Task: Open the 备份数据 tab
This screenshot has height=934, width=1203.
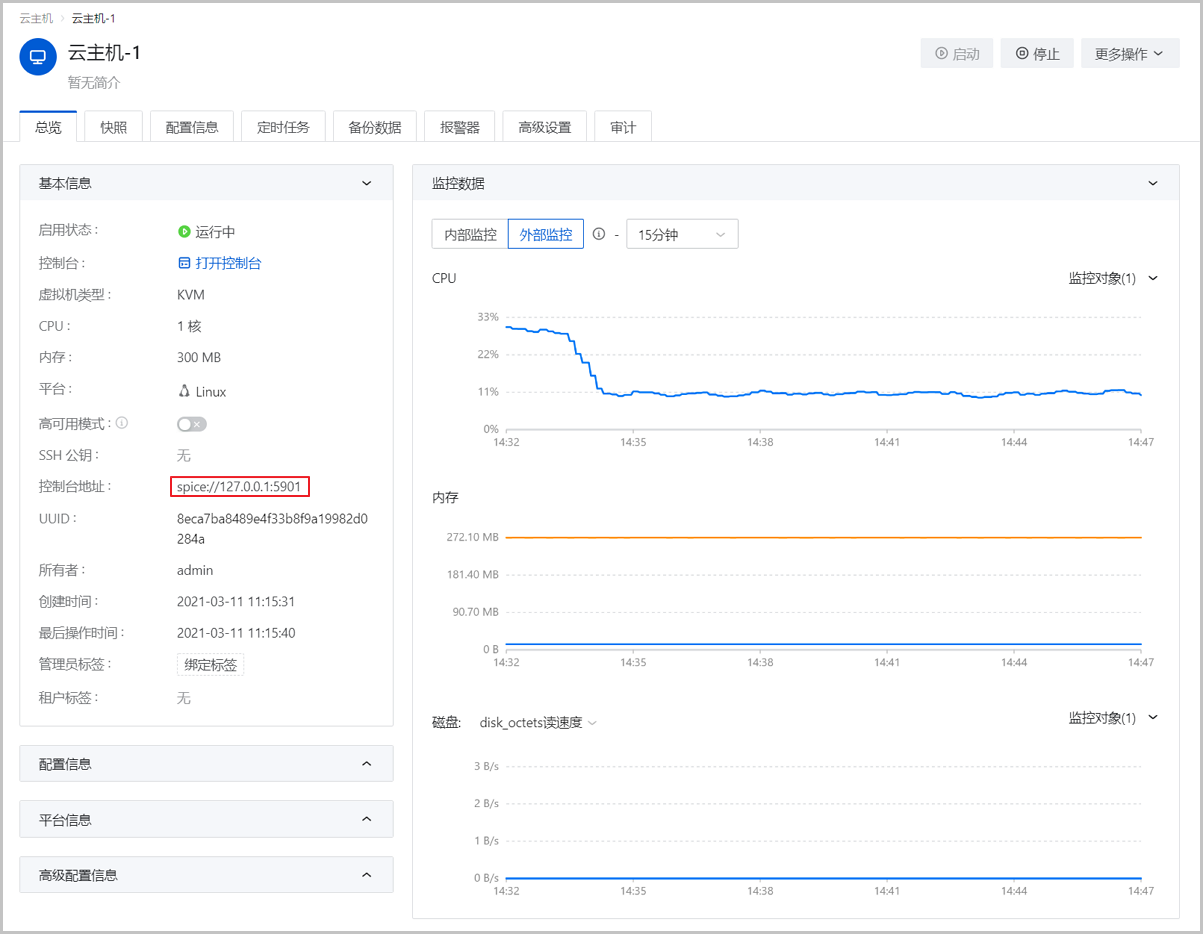Action: point(375,127)
